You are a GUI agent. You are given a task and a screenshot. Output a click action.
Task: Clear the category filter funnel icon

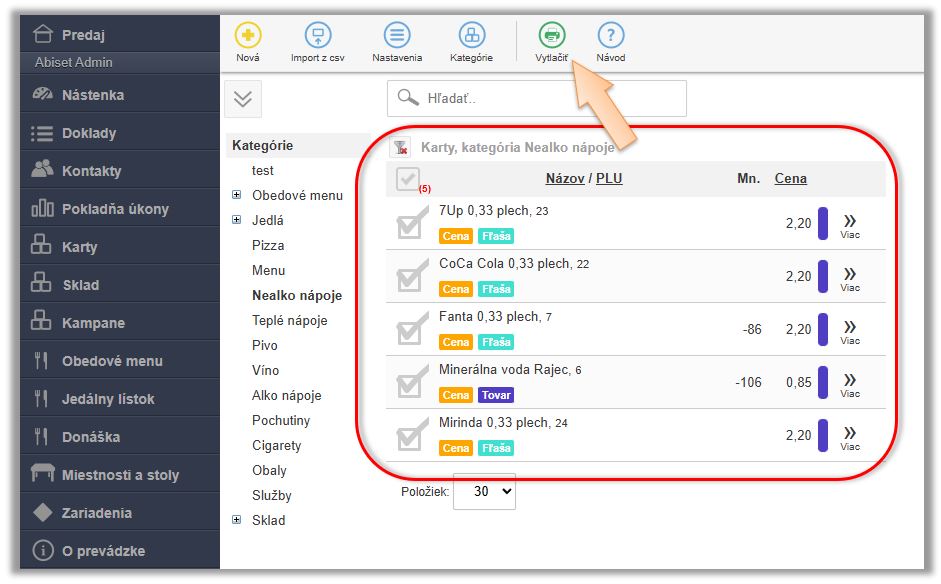tap(400, 148)
